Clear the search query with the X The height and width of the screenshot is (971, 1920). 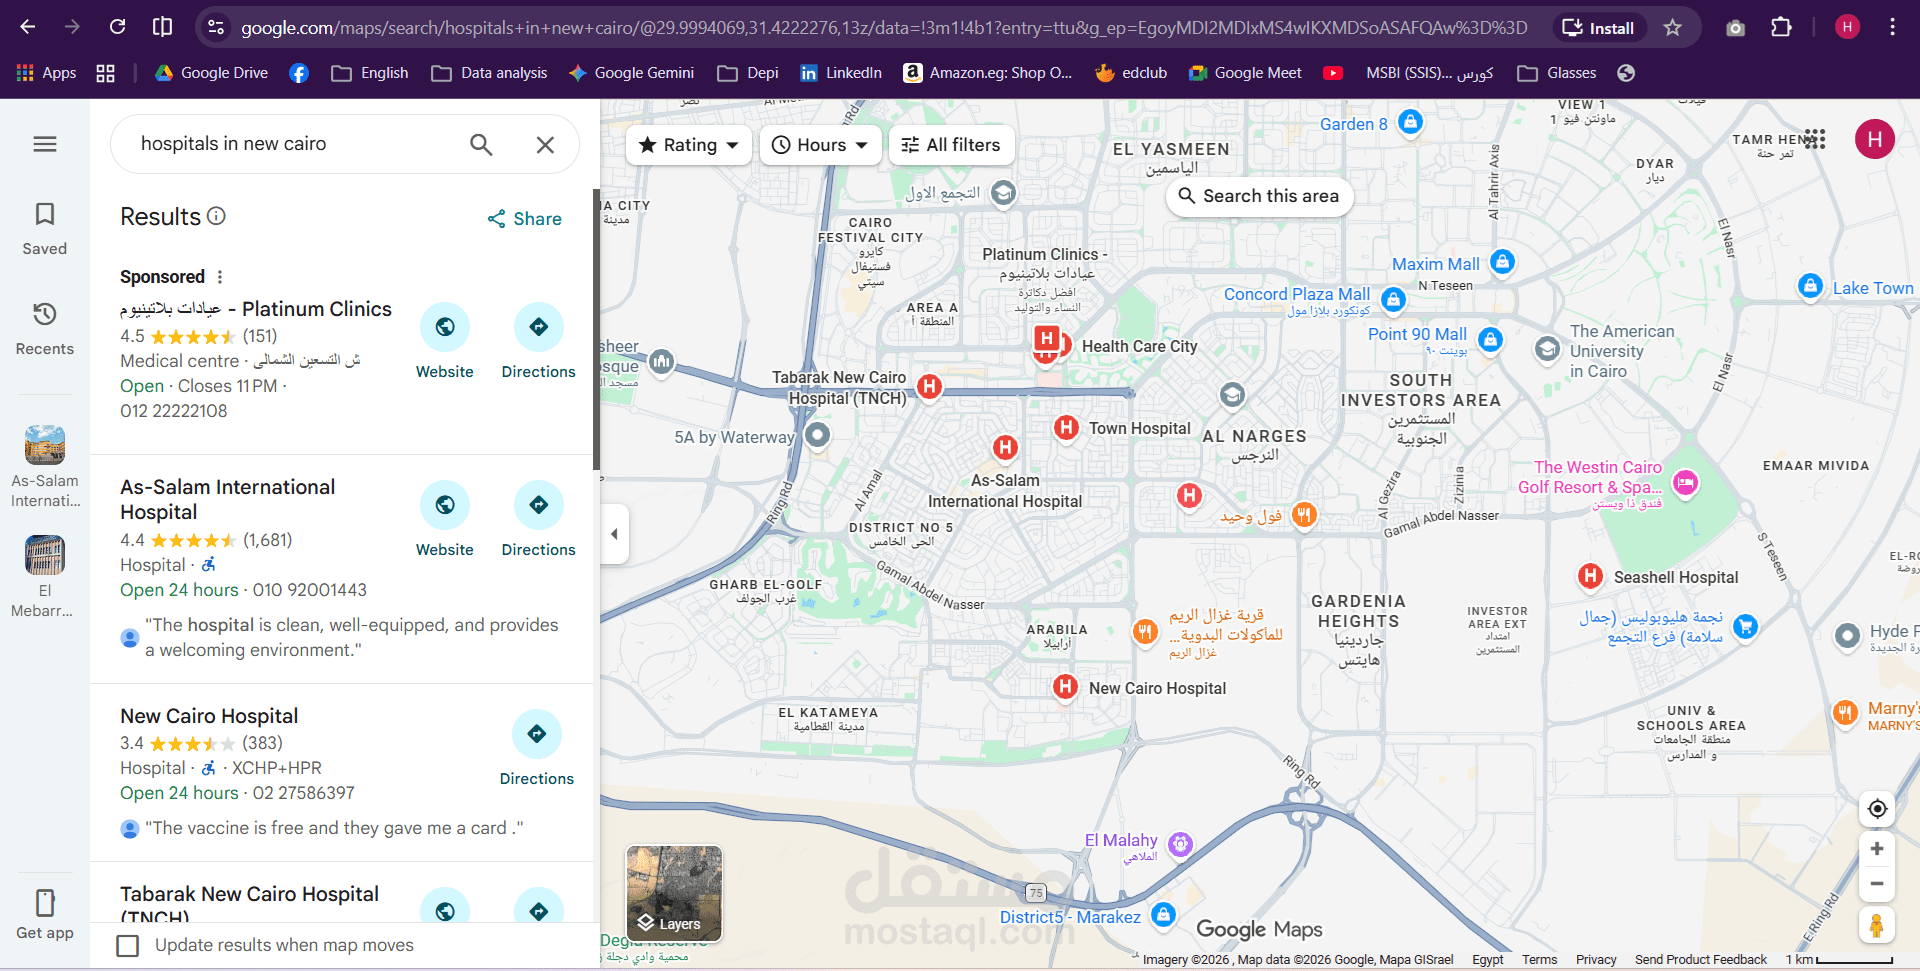[x=545, y=144]
